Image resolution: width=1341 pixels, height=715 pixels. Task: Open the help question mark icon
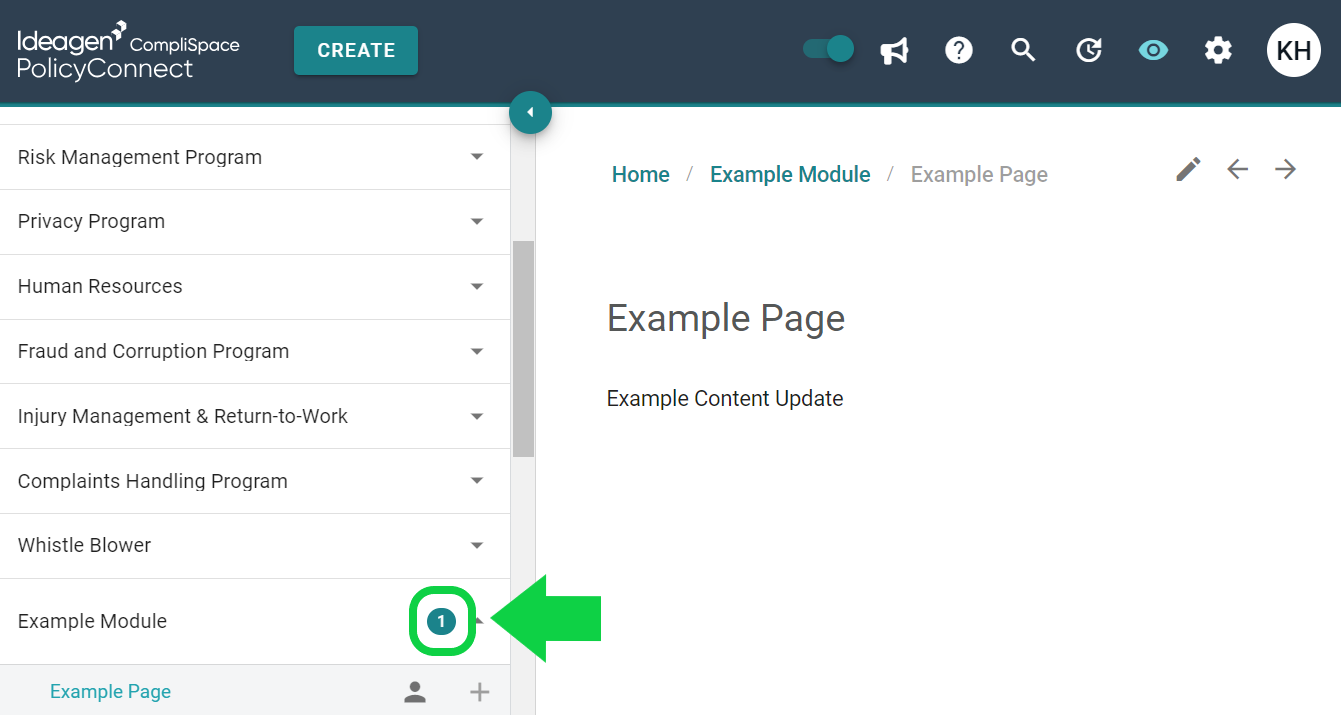[959, 50]
